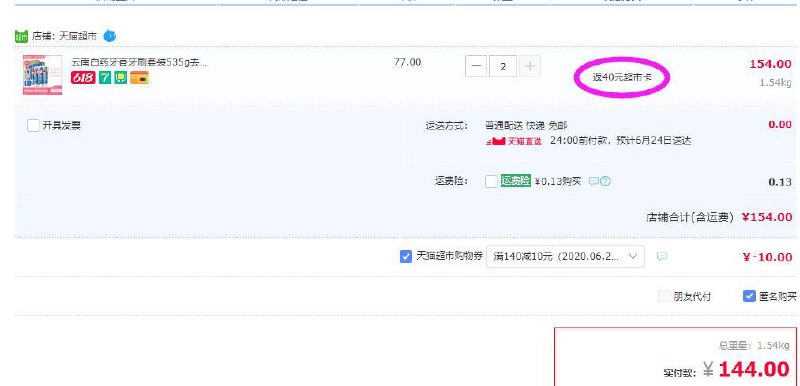Click the comment icon beside the coupon dropdown
This screenshot has width=800, height=386.
(x=662, y=256)
